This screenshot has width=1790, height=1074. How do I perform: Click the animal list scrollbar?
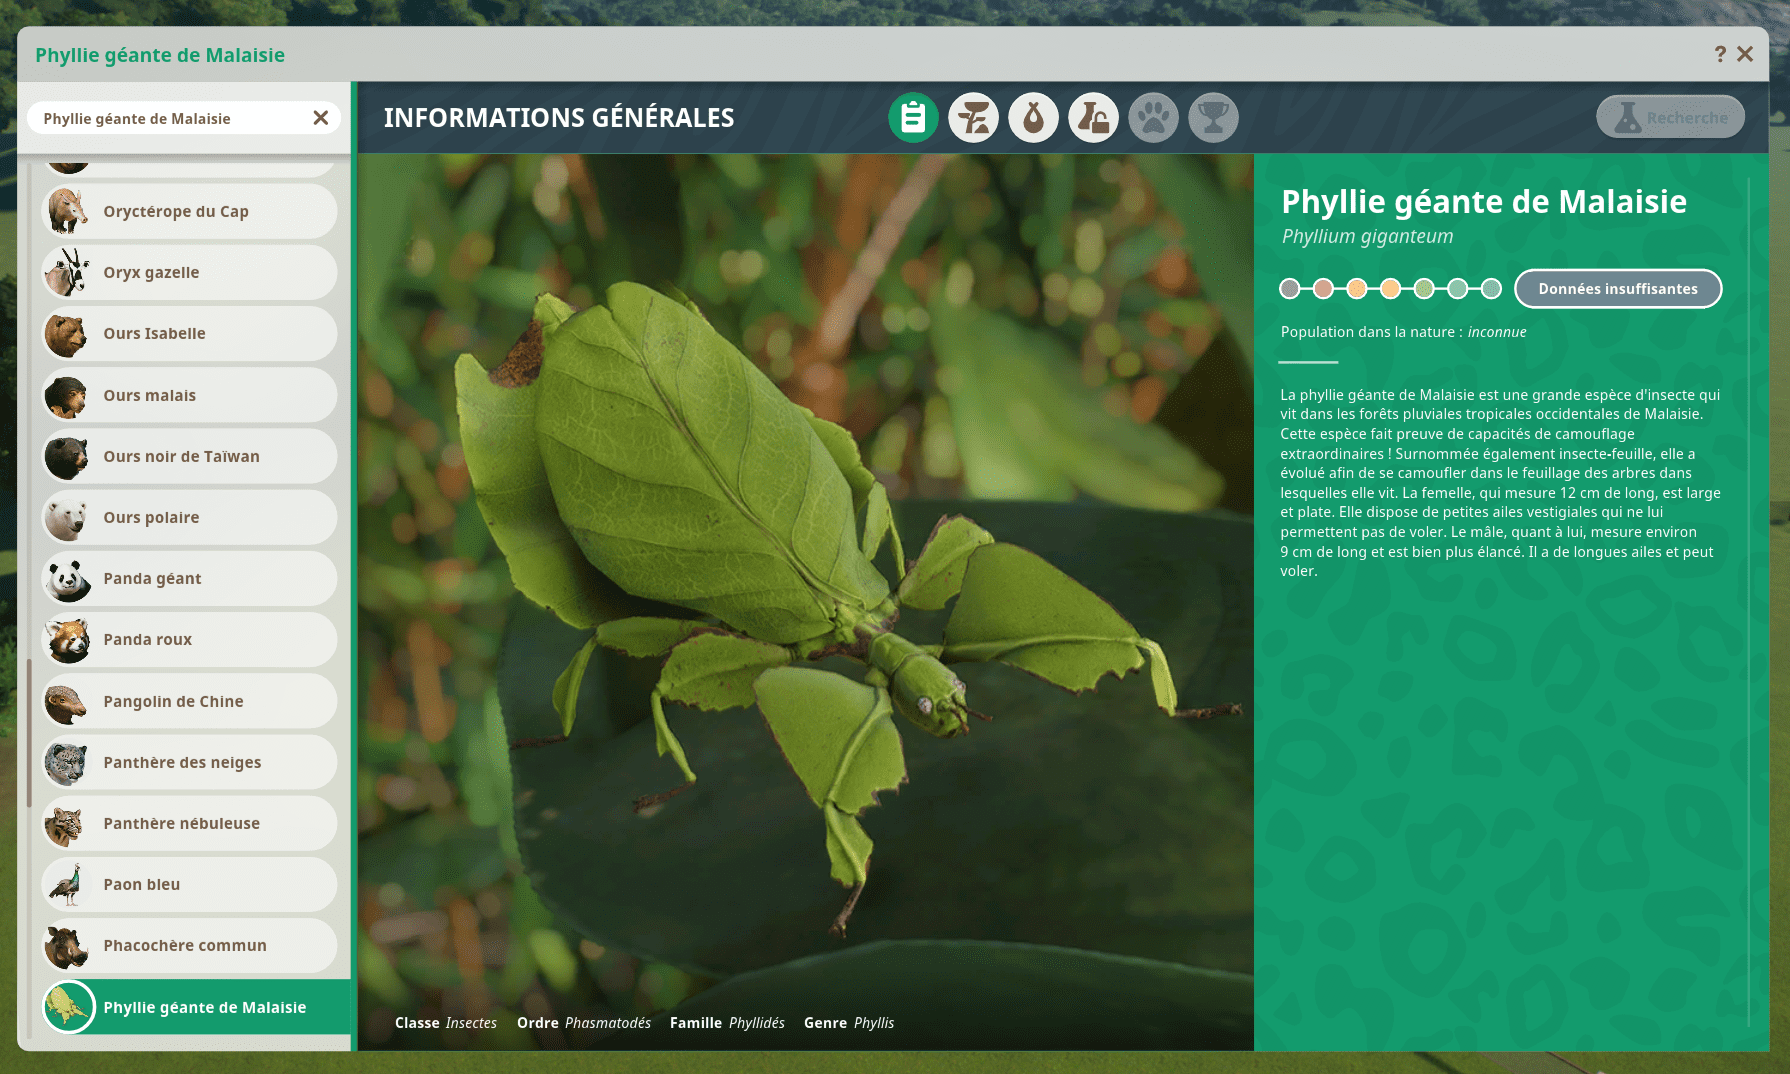29,732
